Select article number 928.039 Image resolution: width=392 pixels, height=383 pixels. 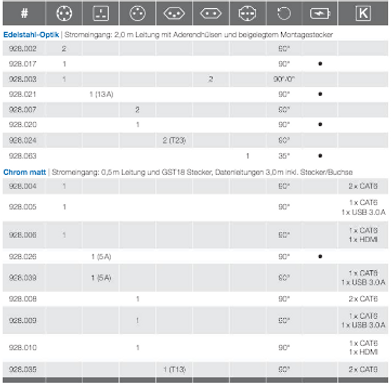click(x=23, y=278)
